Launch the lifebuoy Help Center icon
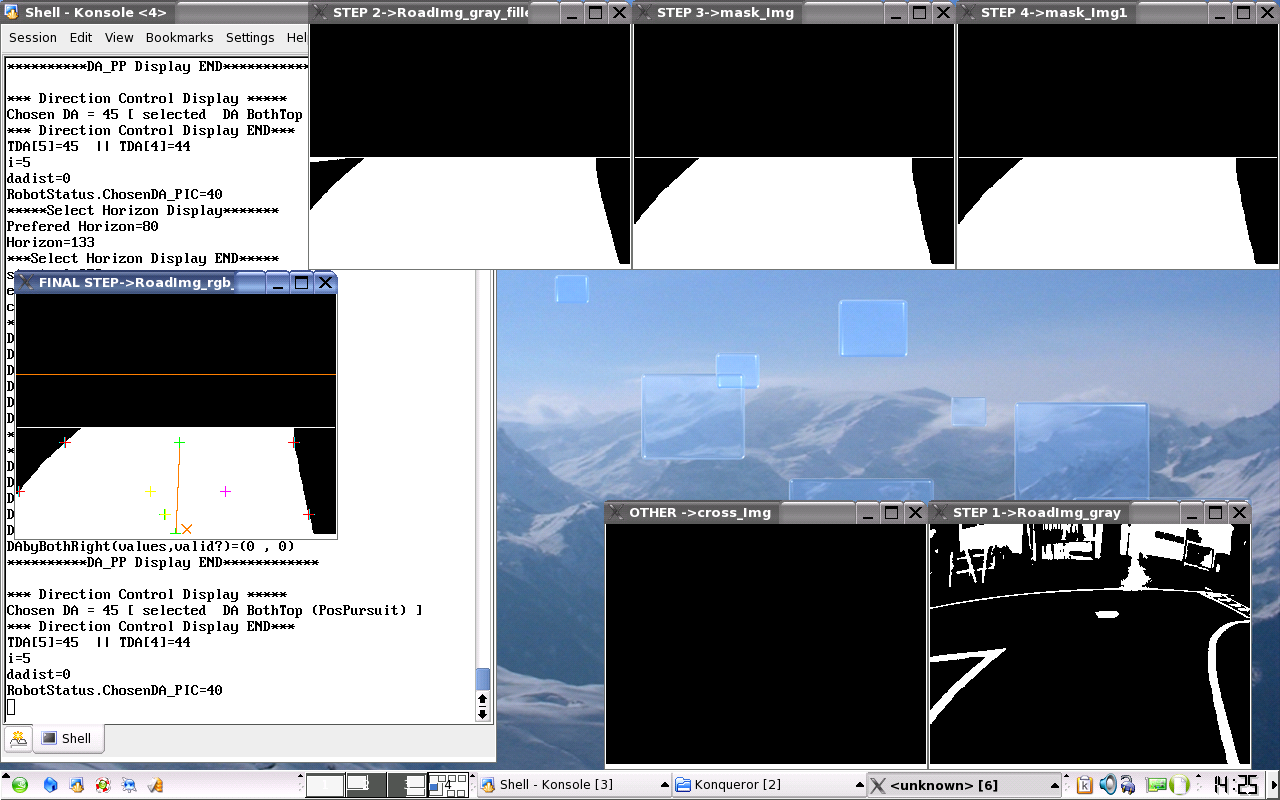1280x800 pixels. [102, 785]
